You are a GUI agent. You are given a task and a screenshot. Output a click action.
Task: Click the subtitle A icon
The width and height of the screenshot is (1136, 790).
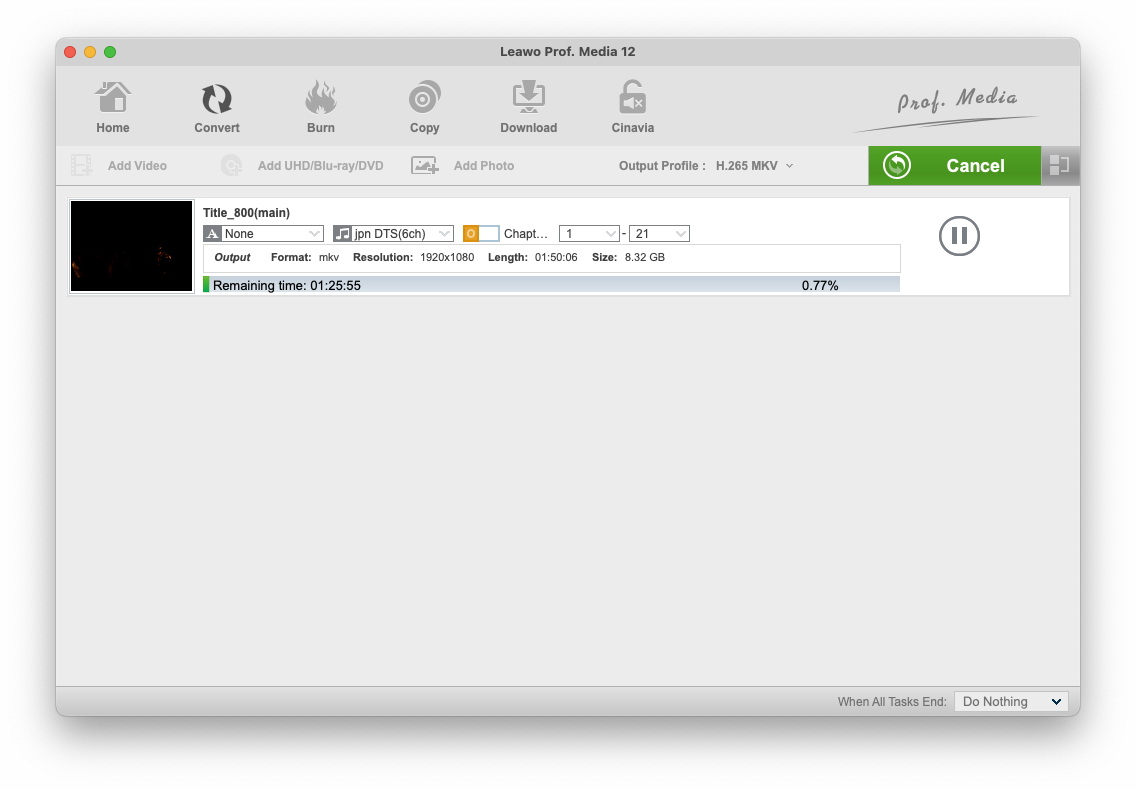pos(212,233)
